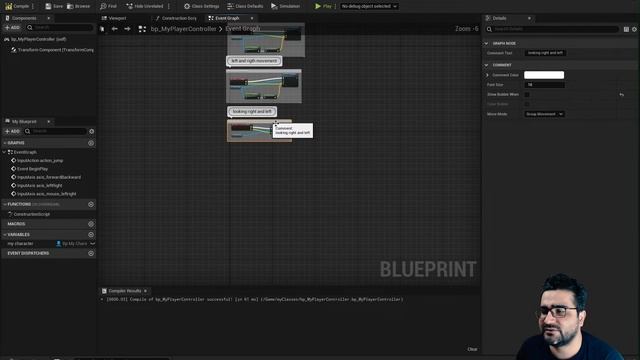The image size is (640, 360).
Task: Close the Event Graph tab
Action: pos(251,18)
